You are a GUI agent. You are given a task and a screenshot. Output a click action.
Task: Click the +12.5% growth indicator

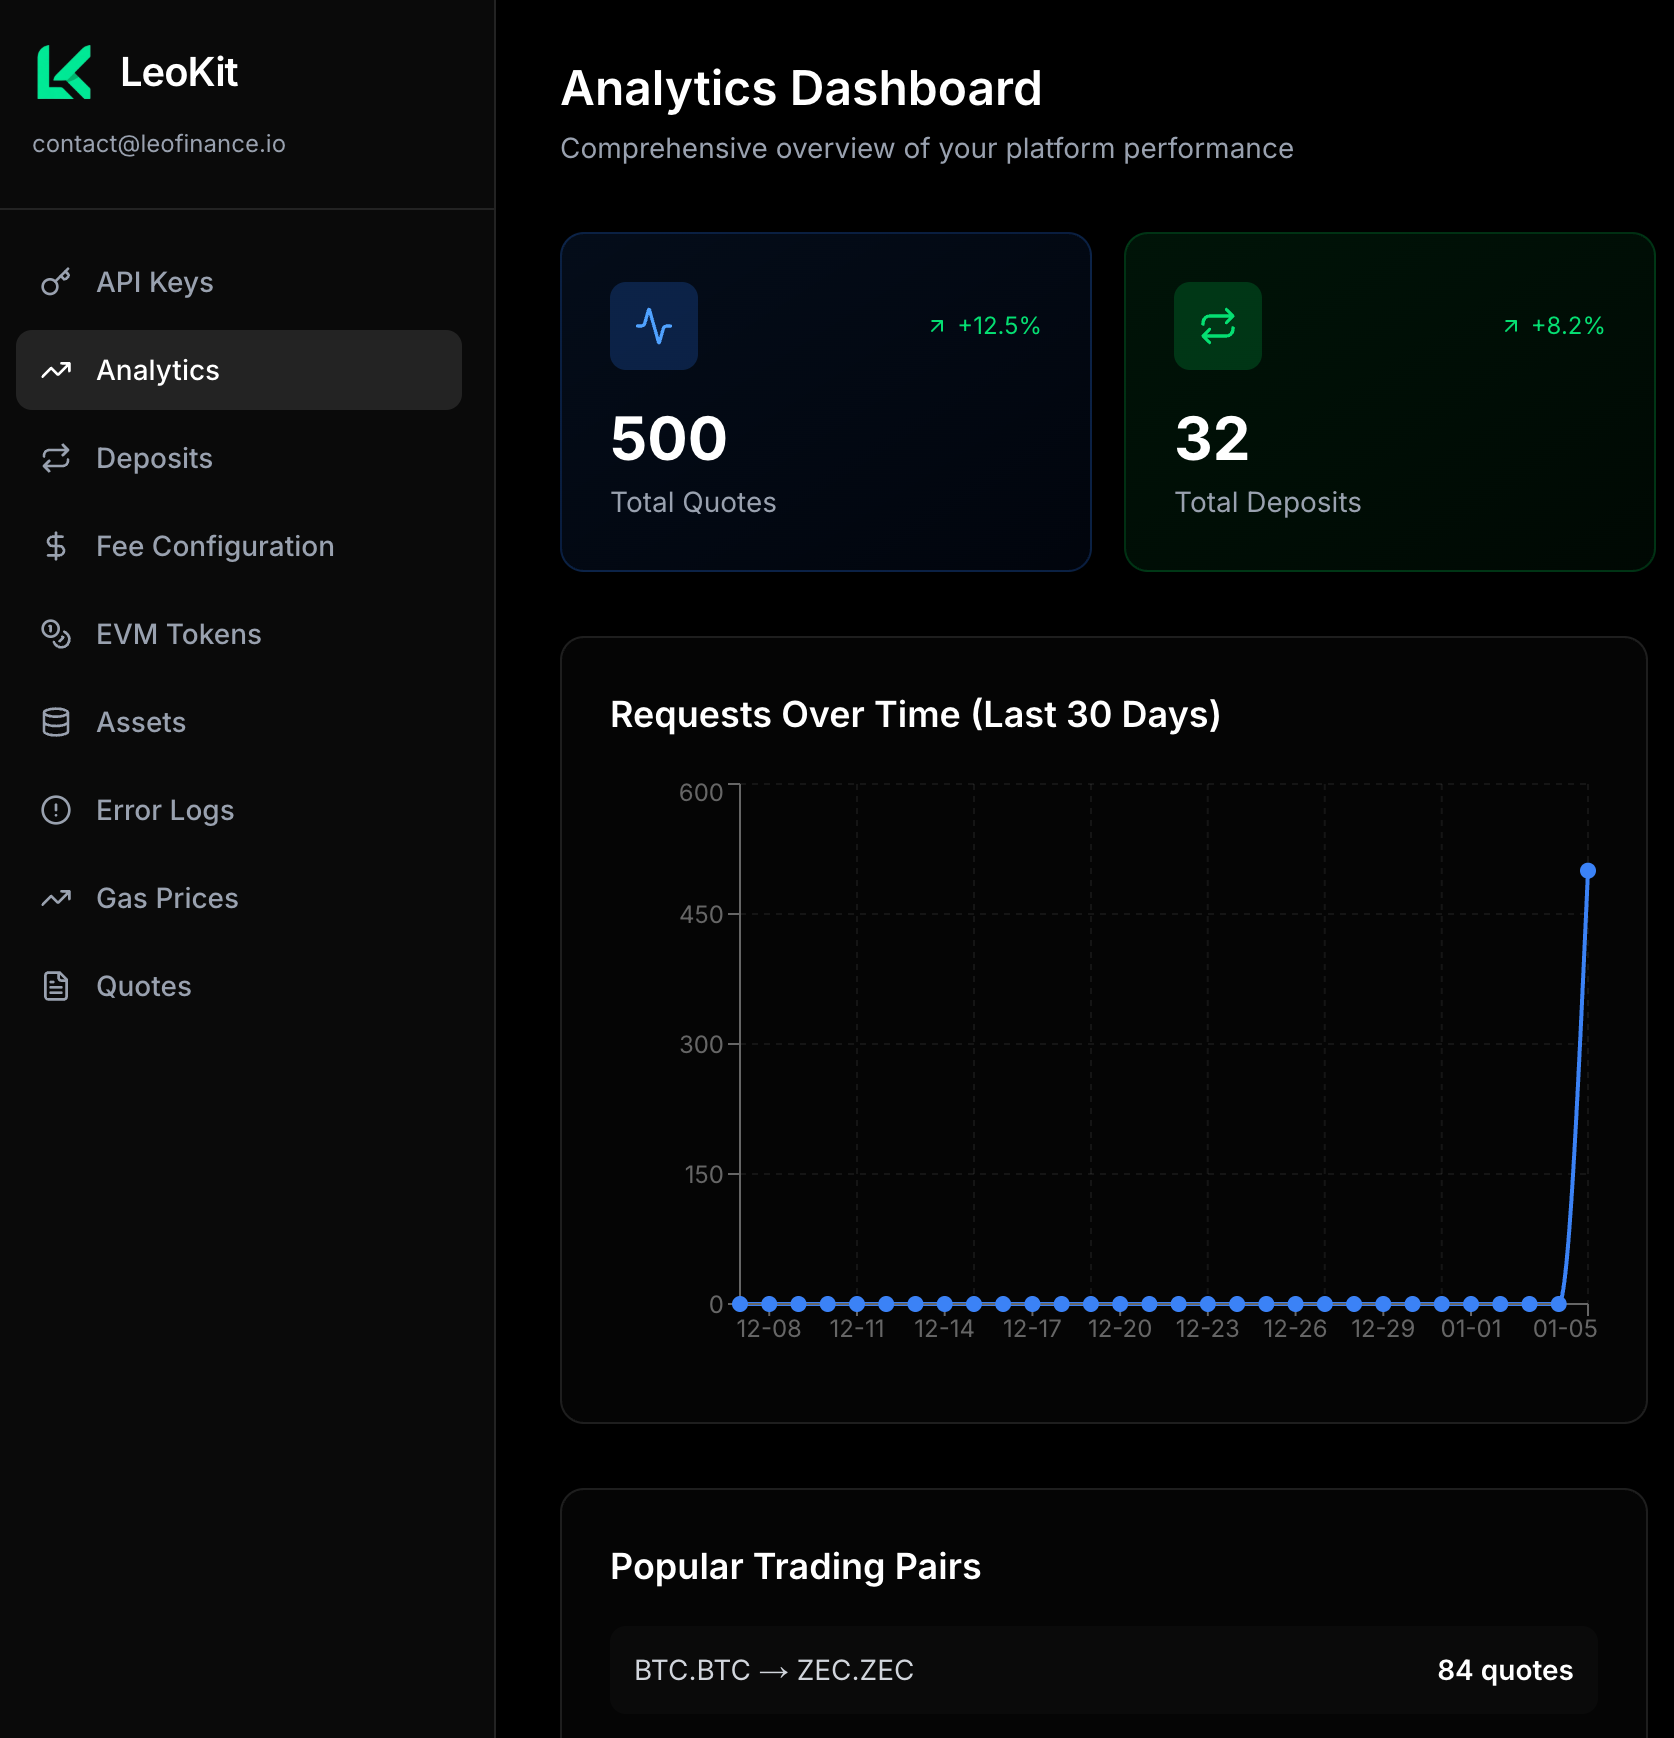pyautogui.click(x=986, y=326)
